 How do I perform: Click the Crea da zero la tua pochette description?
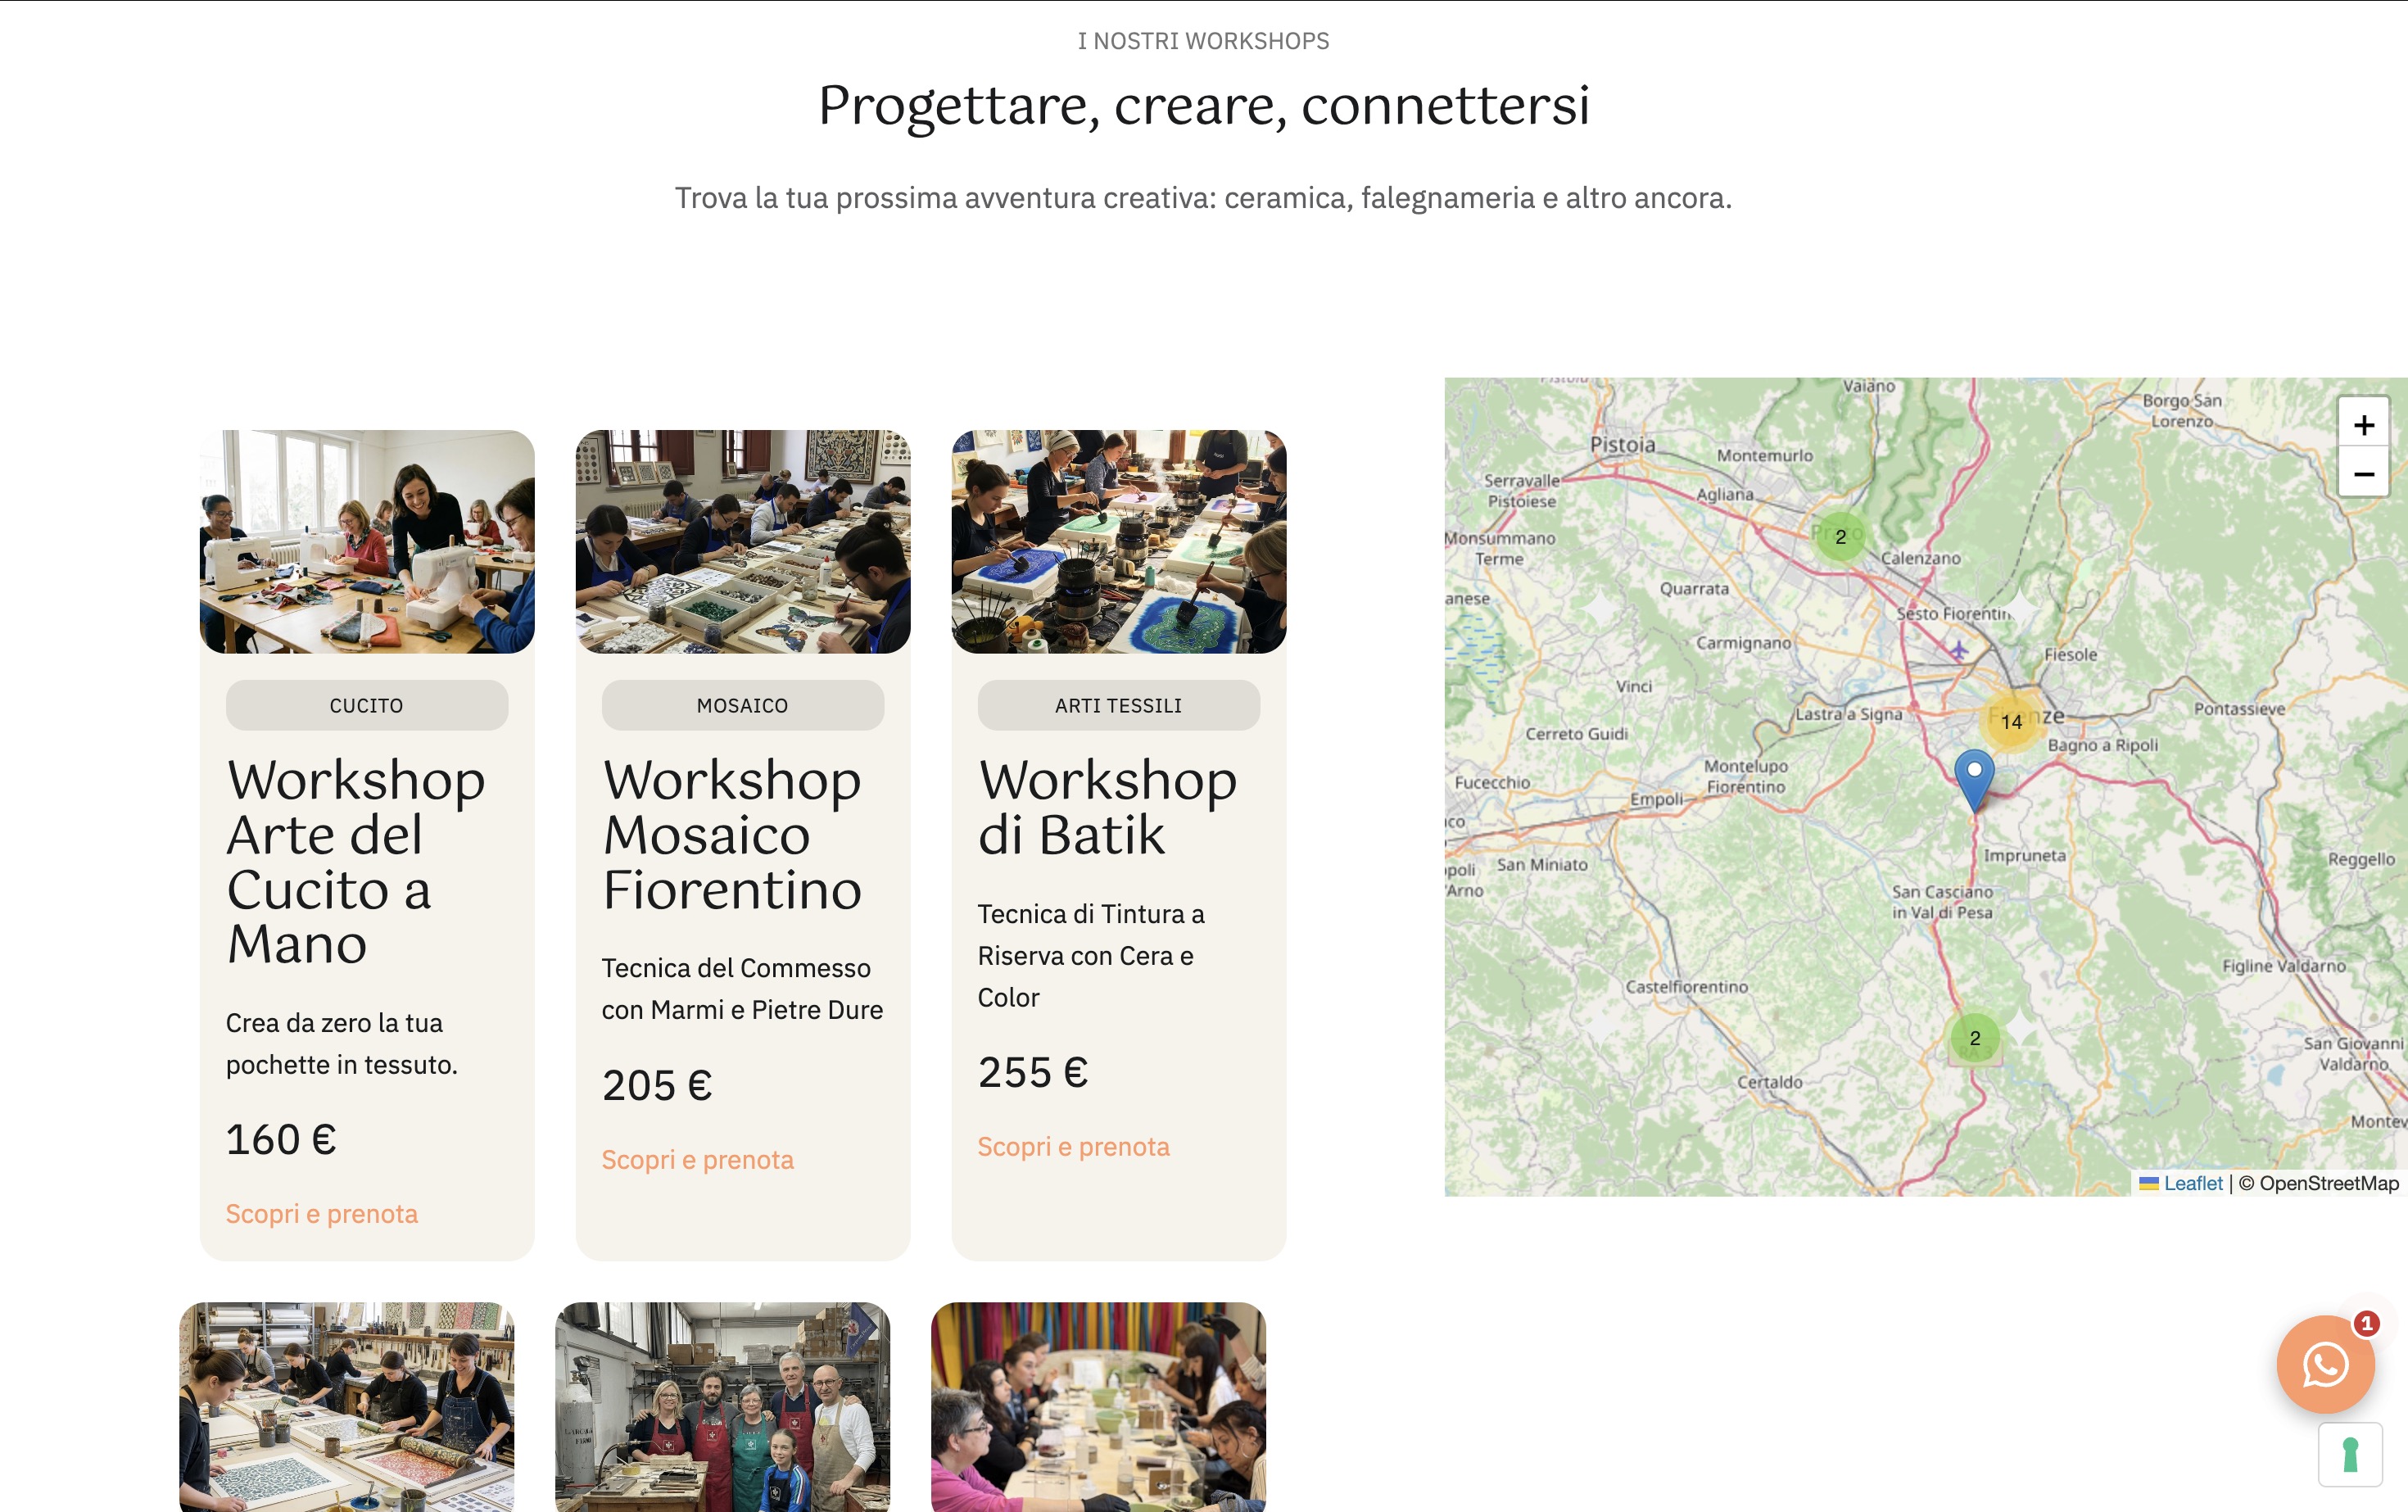tap(342, 1044)
